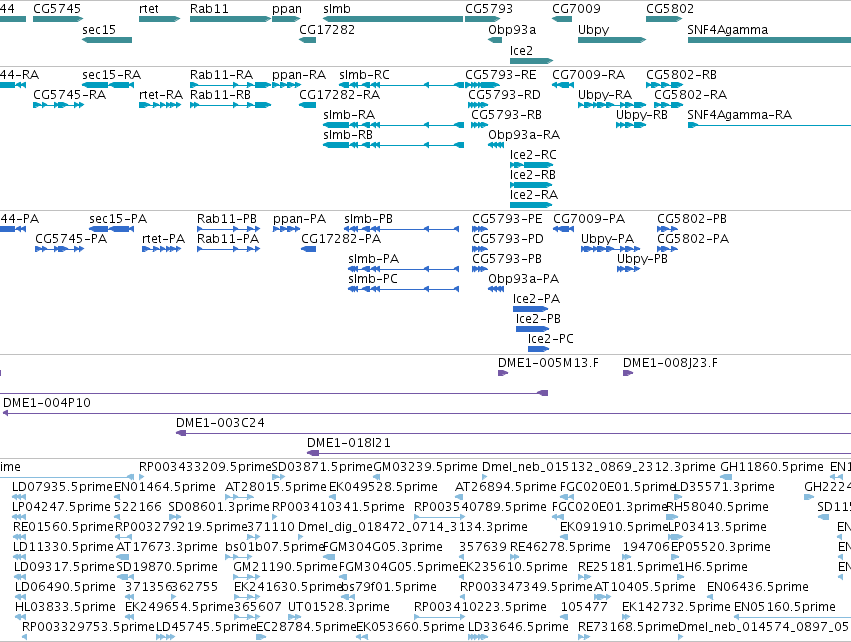Select the DME1-005M13.F clone end
Image resolution: width=851 pixels, height=642 pixels.
tap(503, 373)
